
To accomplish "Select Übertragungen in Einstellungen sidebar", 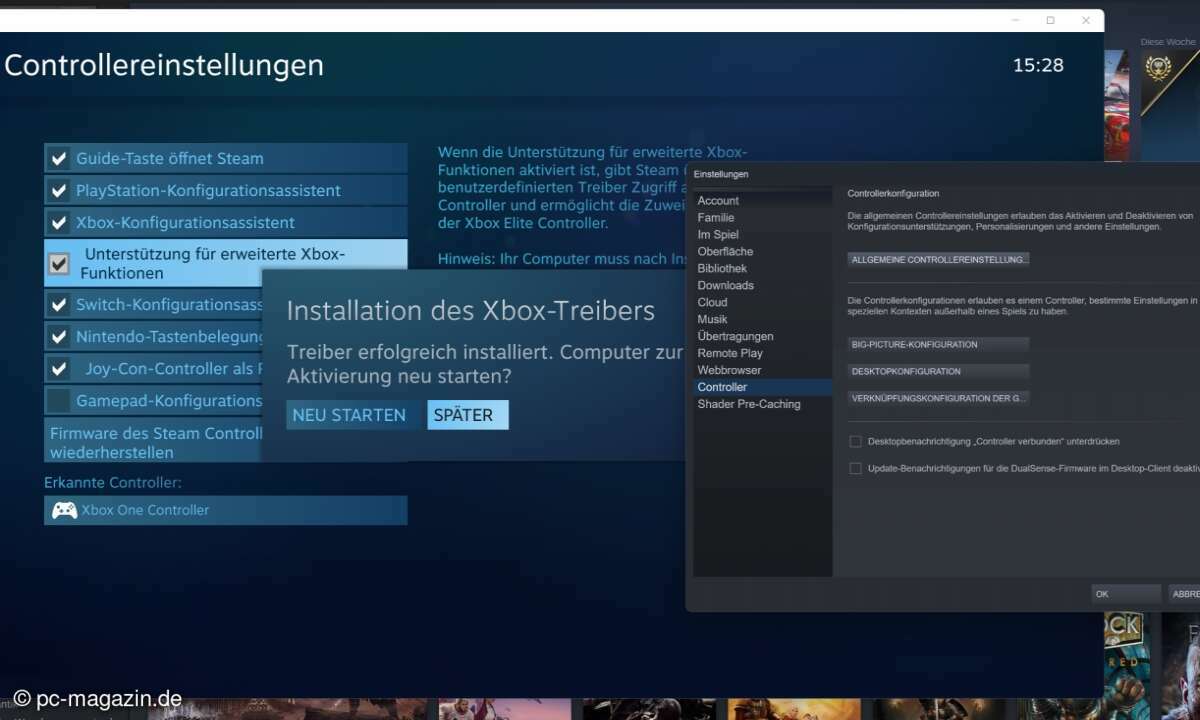I will pyautogui.click(x=735, y=337).
